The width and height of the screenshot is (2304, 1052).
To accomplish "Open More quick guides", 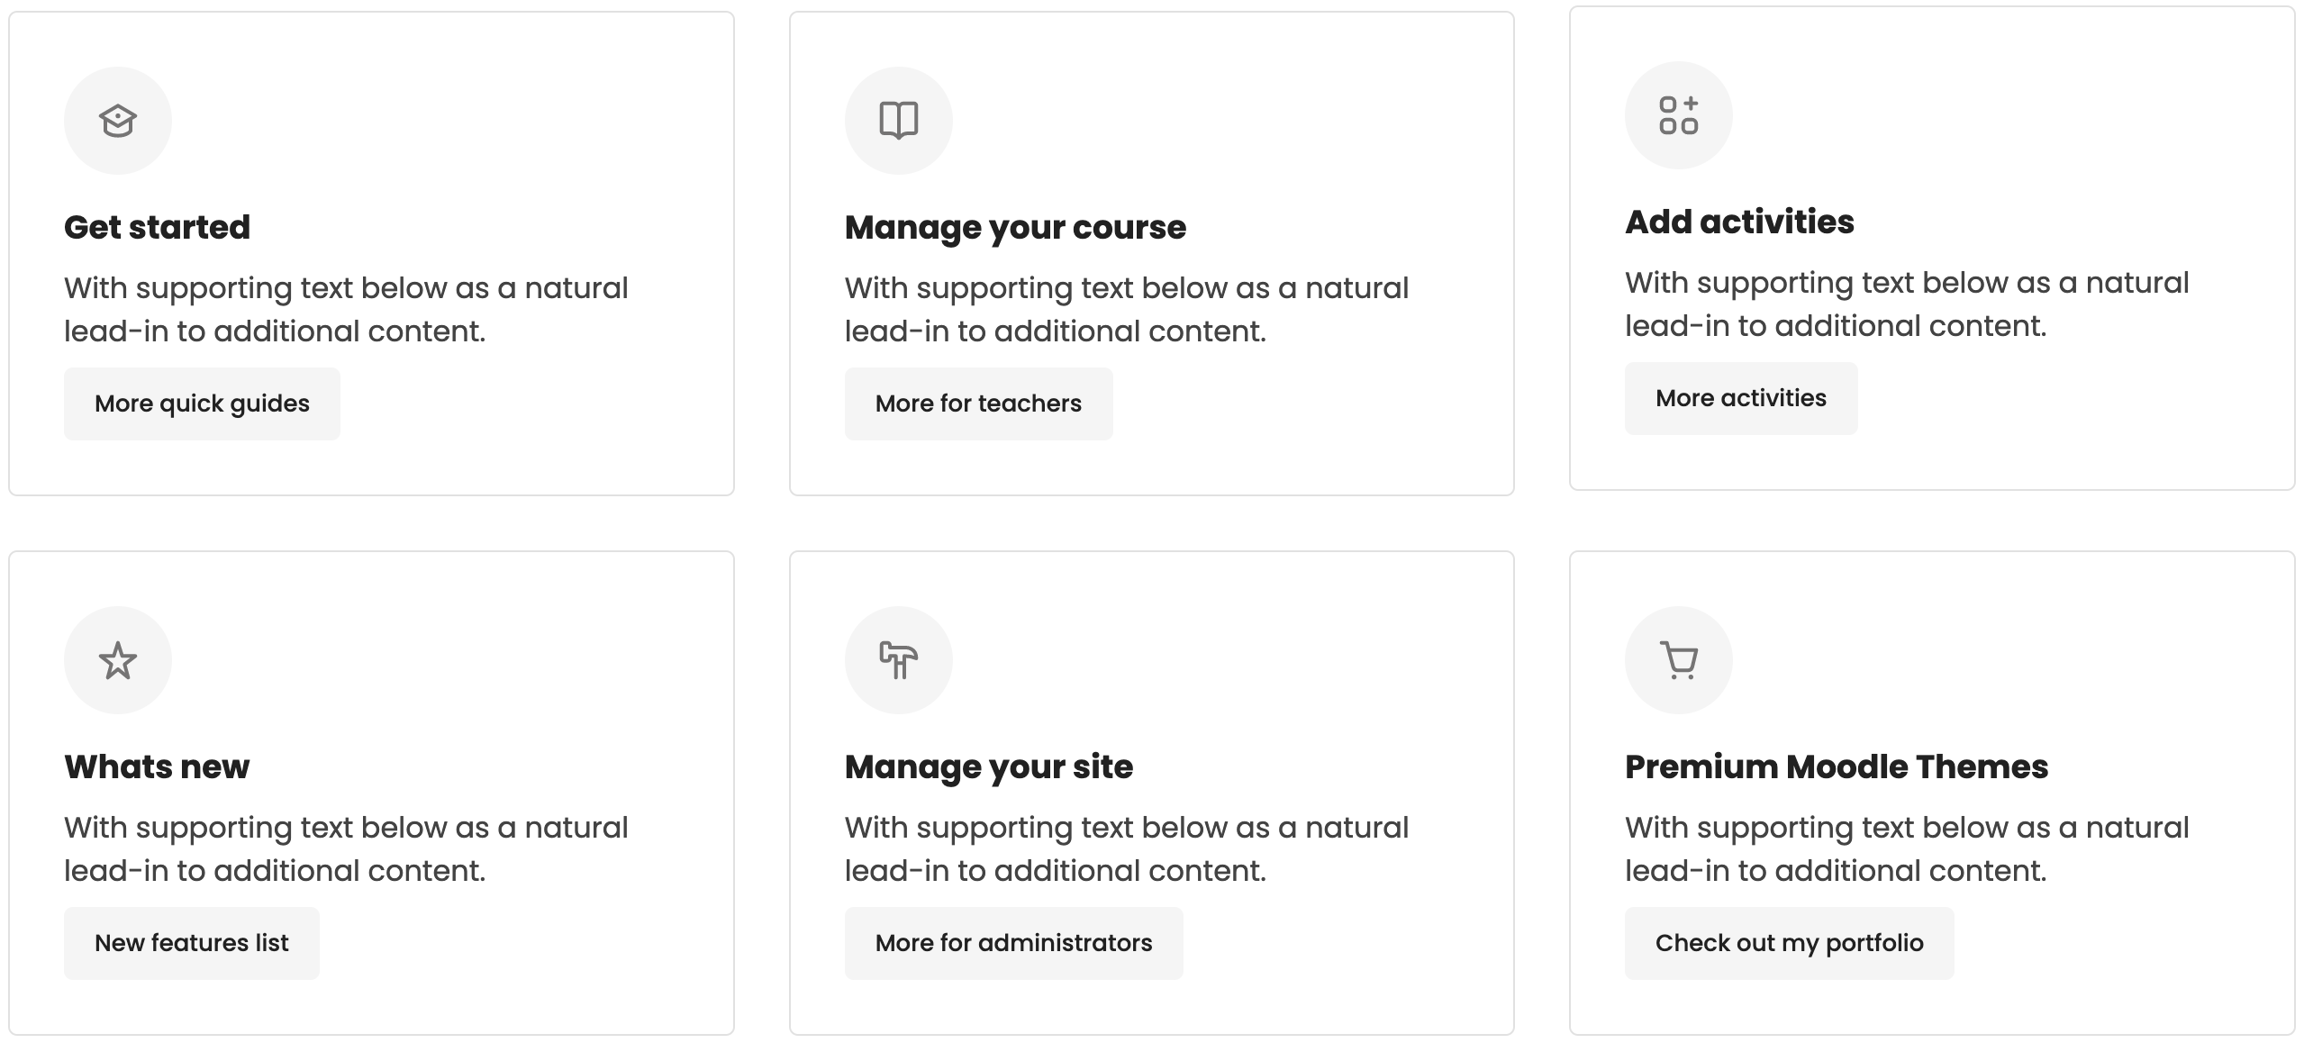I will [202, 404].
